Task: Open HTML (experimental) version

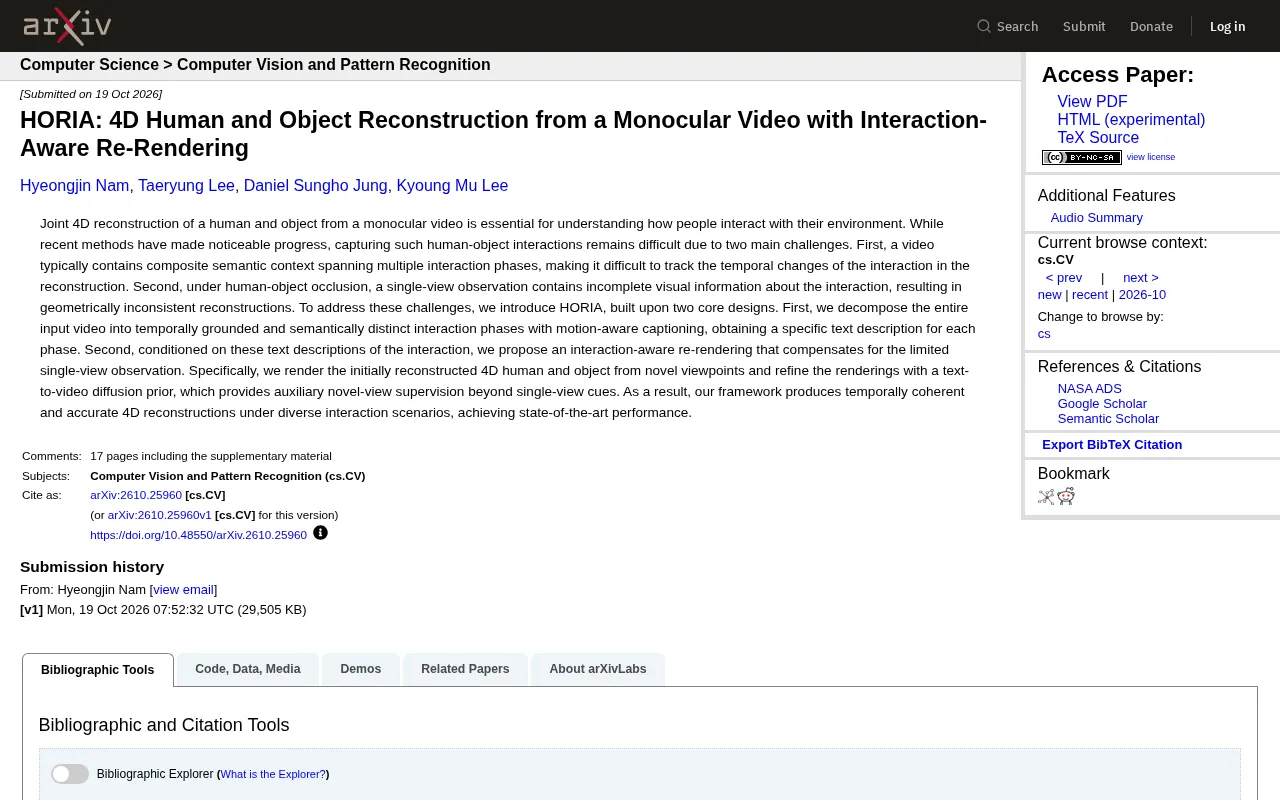Action: (x=1131, y=120)
